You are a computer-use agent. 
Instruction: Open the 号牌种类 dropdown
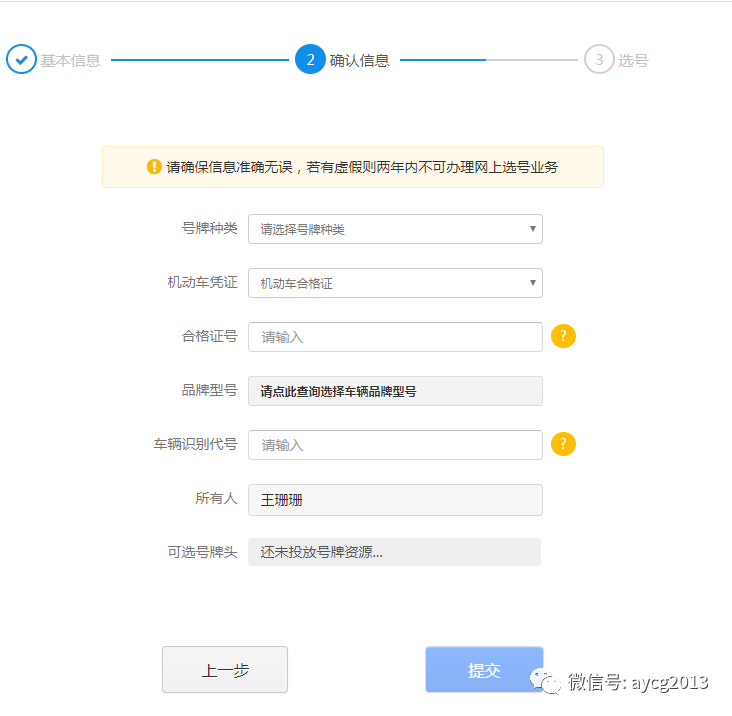pyautogui.click(x=395, y=229)
